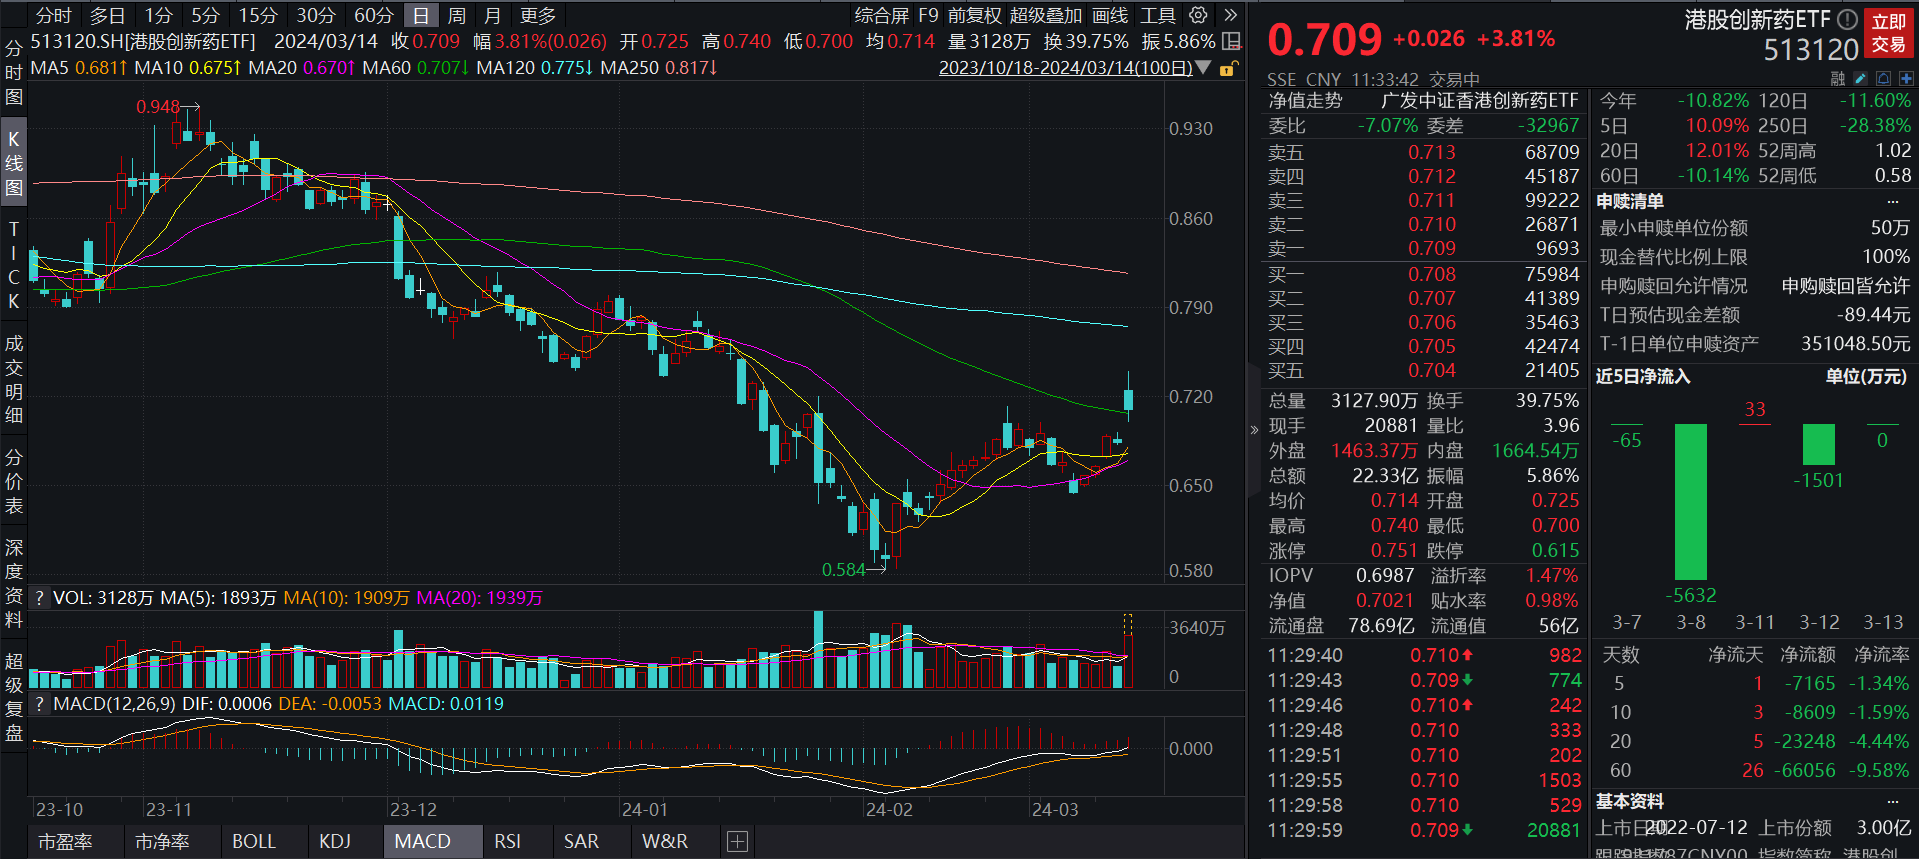Click the VOL indicator help question mark

(x=39, y=598)
